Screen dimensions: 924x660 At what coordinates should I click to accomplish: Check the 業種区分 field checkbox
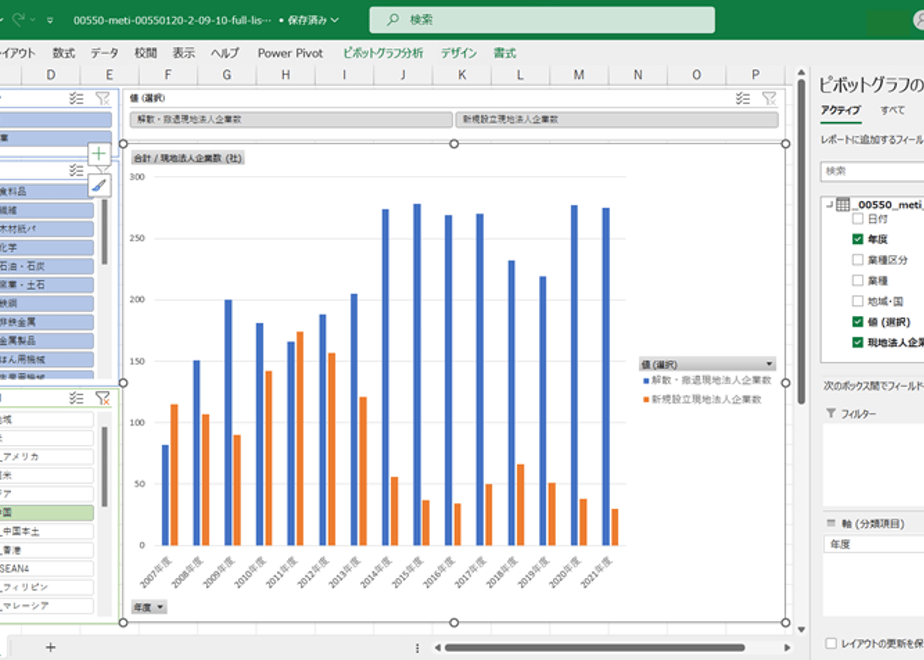click(x=858, y=260)
